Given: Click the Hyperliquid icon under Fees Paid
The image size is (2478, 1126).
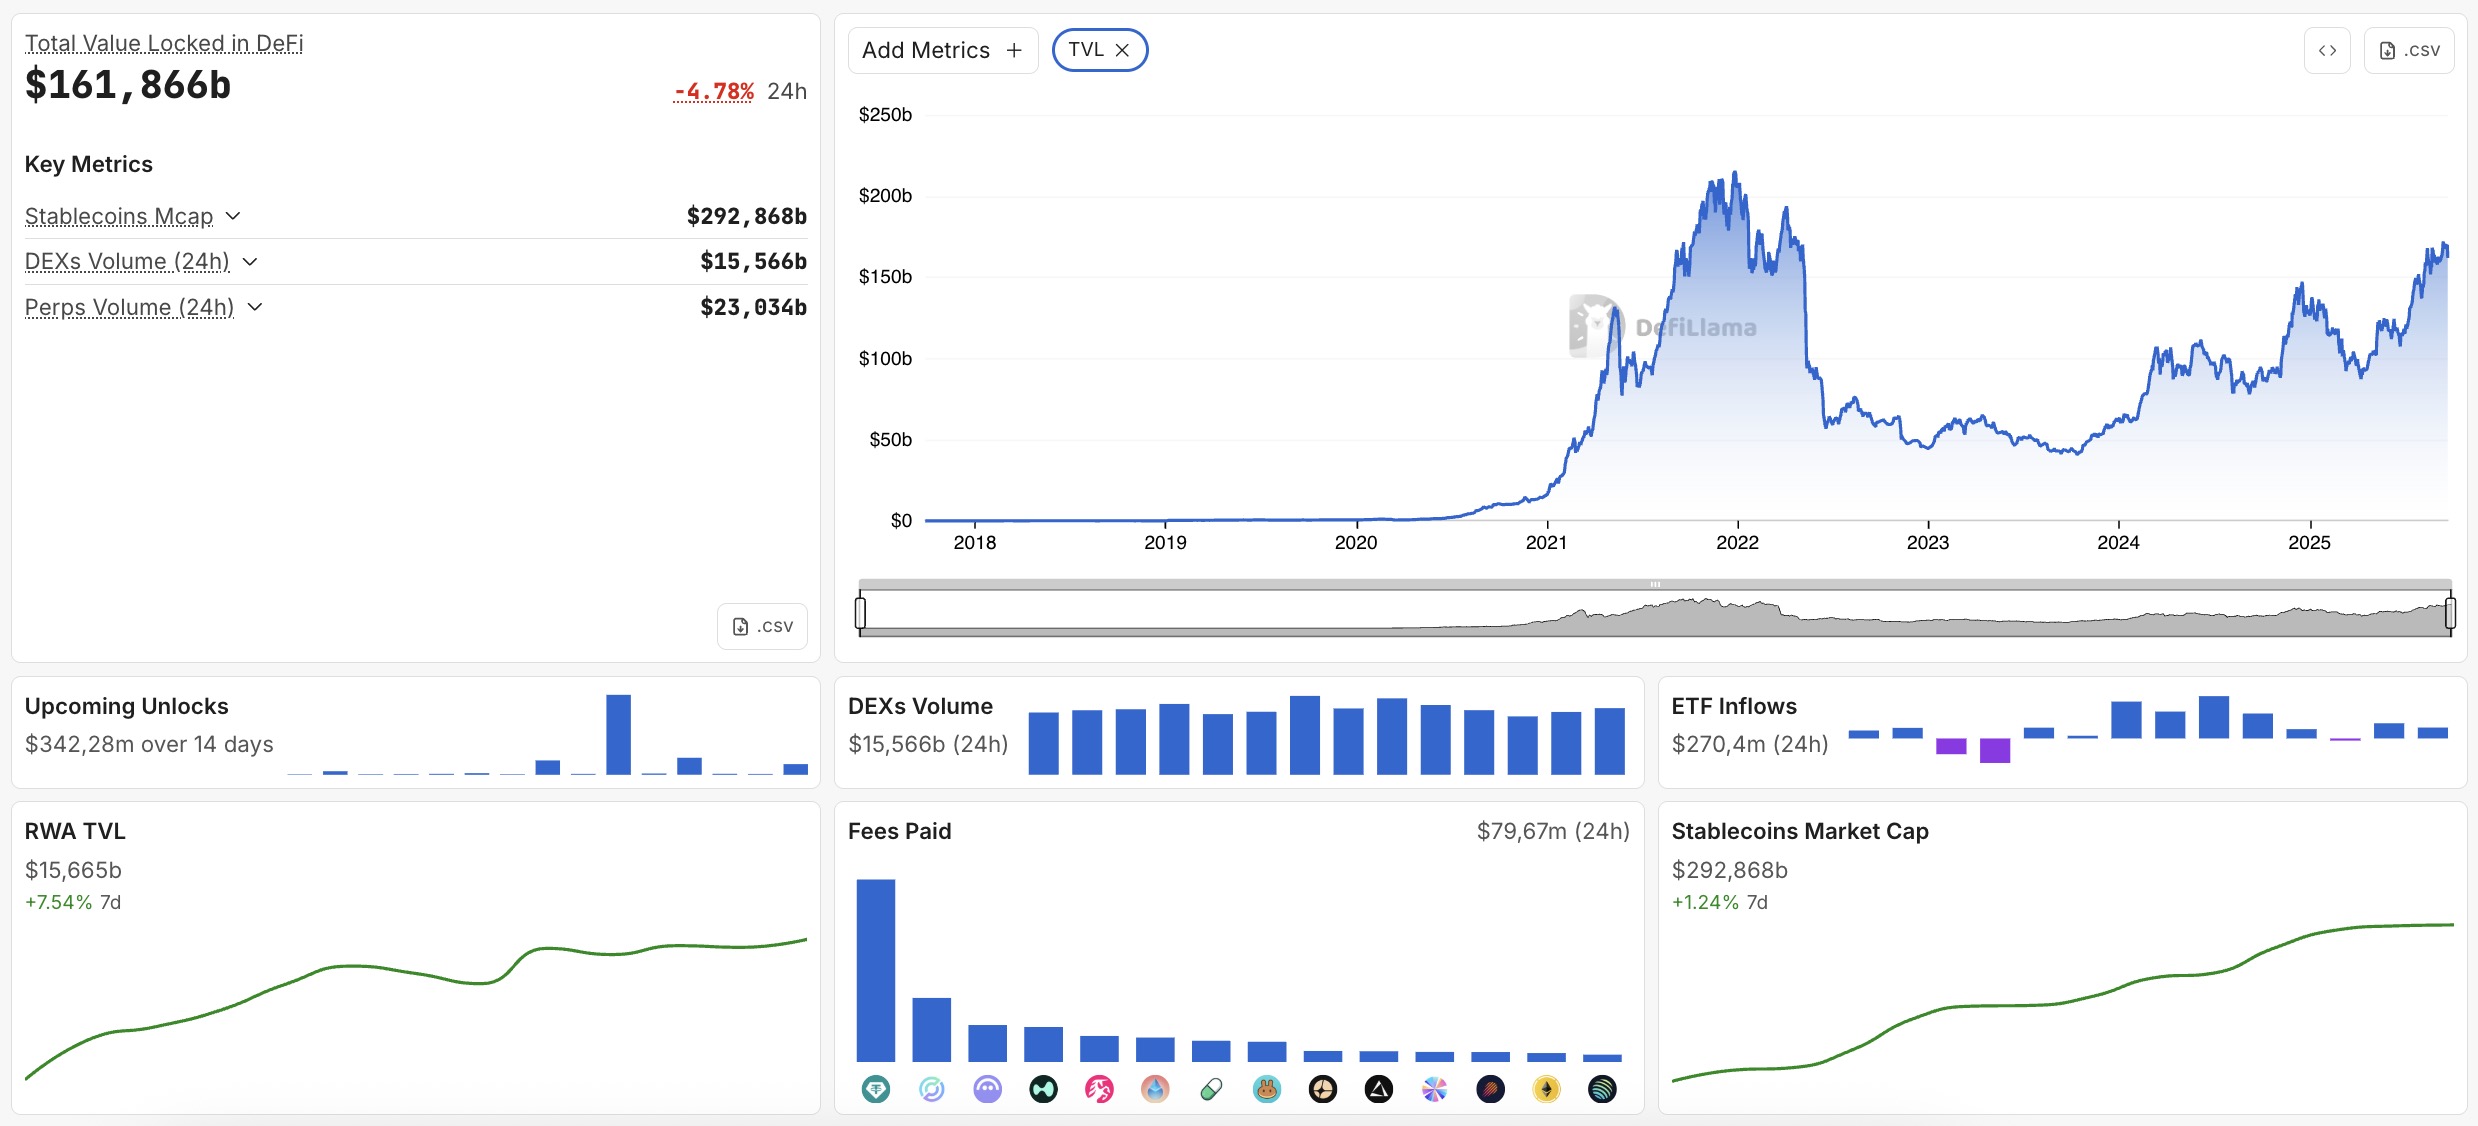Looking at the screenshot, I should (x=1043, y=1089).
